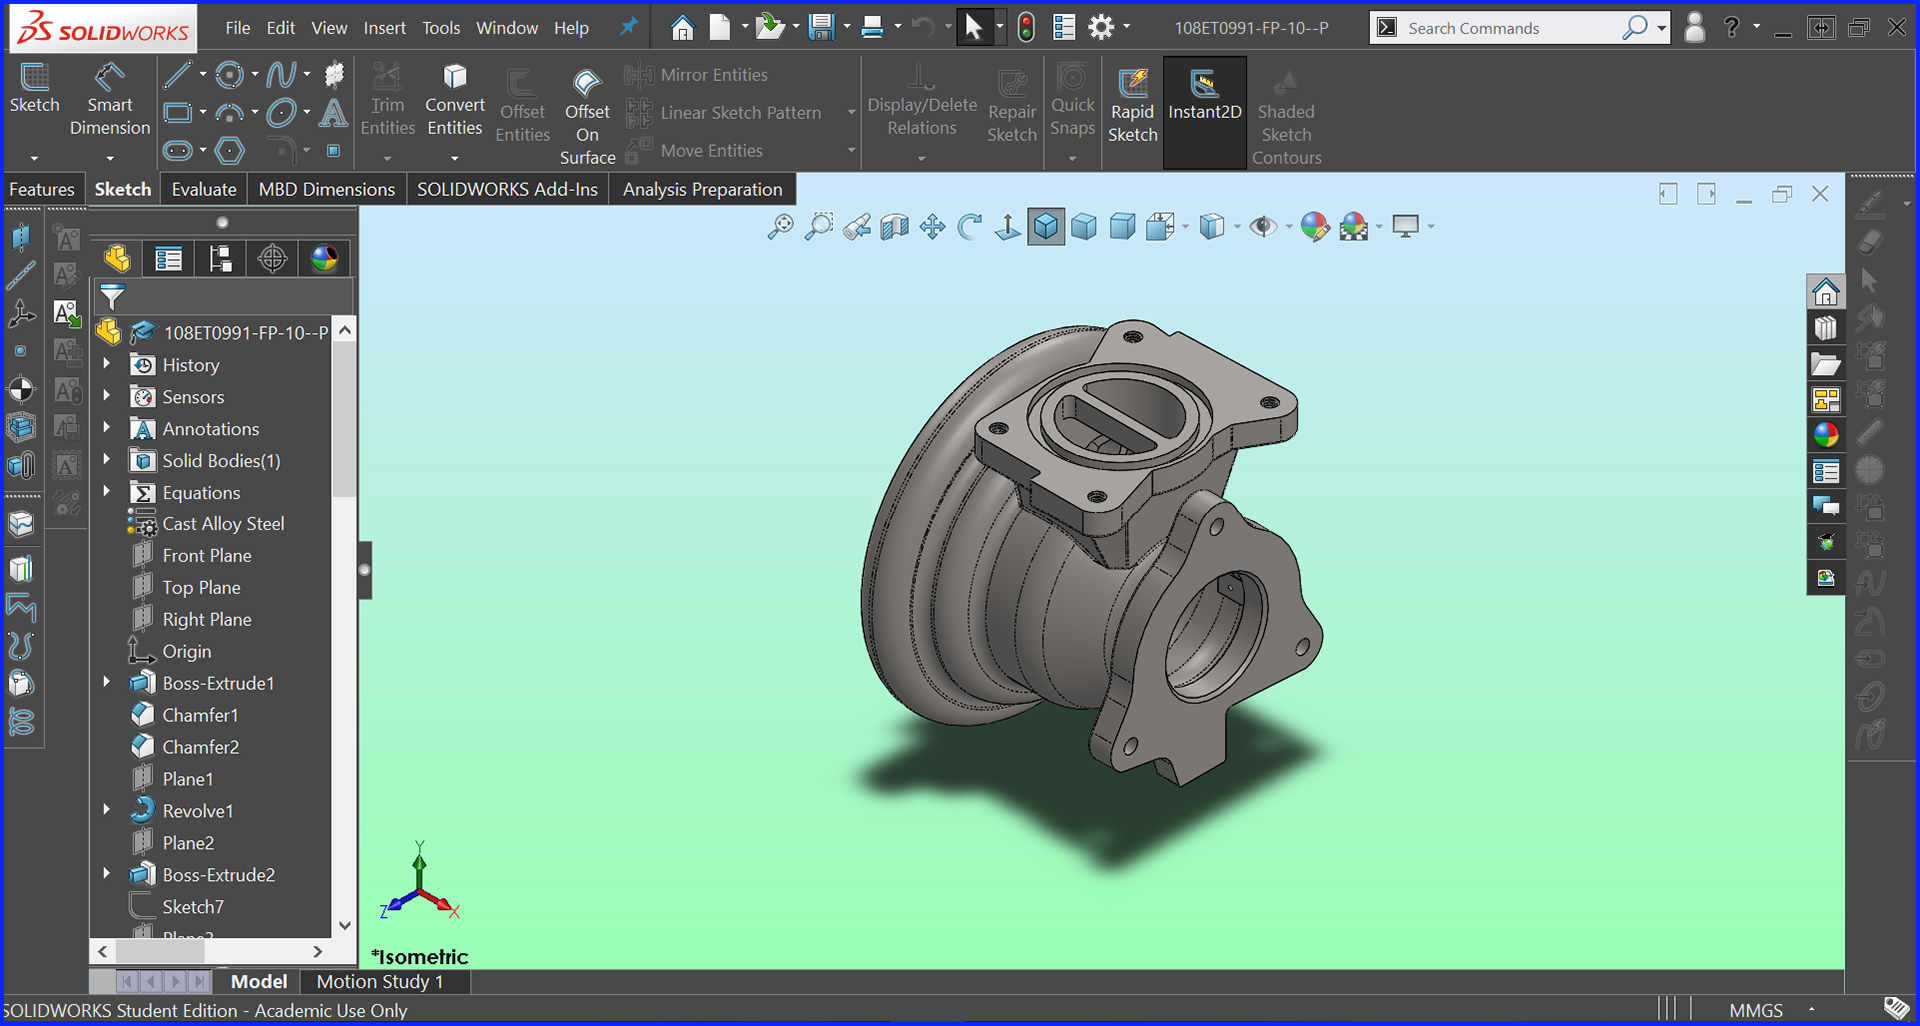Select the Circle sketch tool

[230, 75]
